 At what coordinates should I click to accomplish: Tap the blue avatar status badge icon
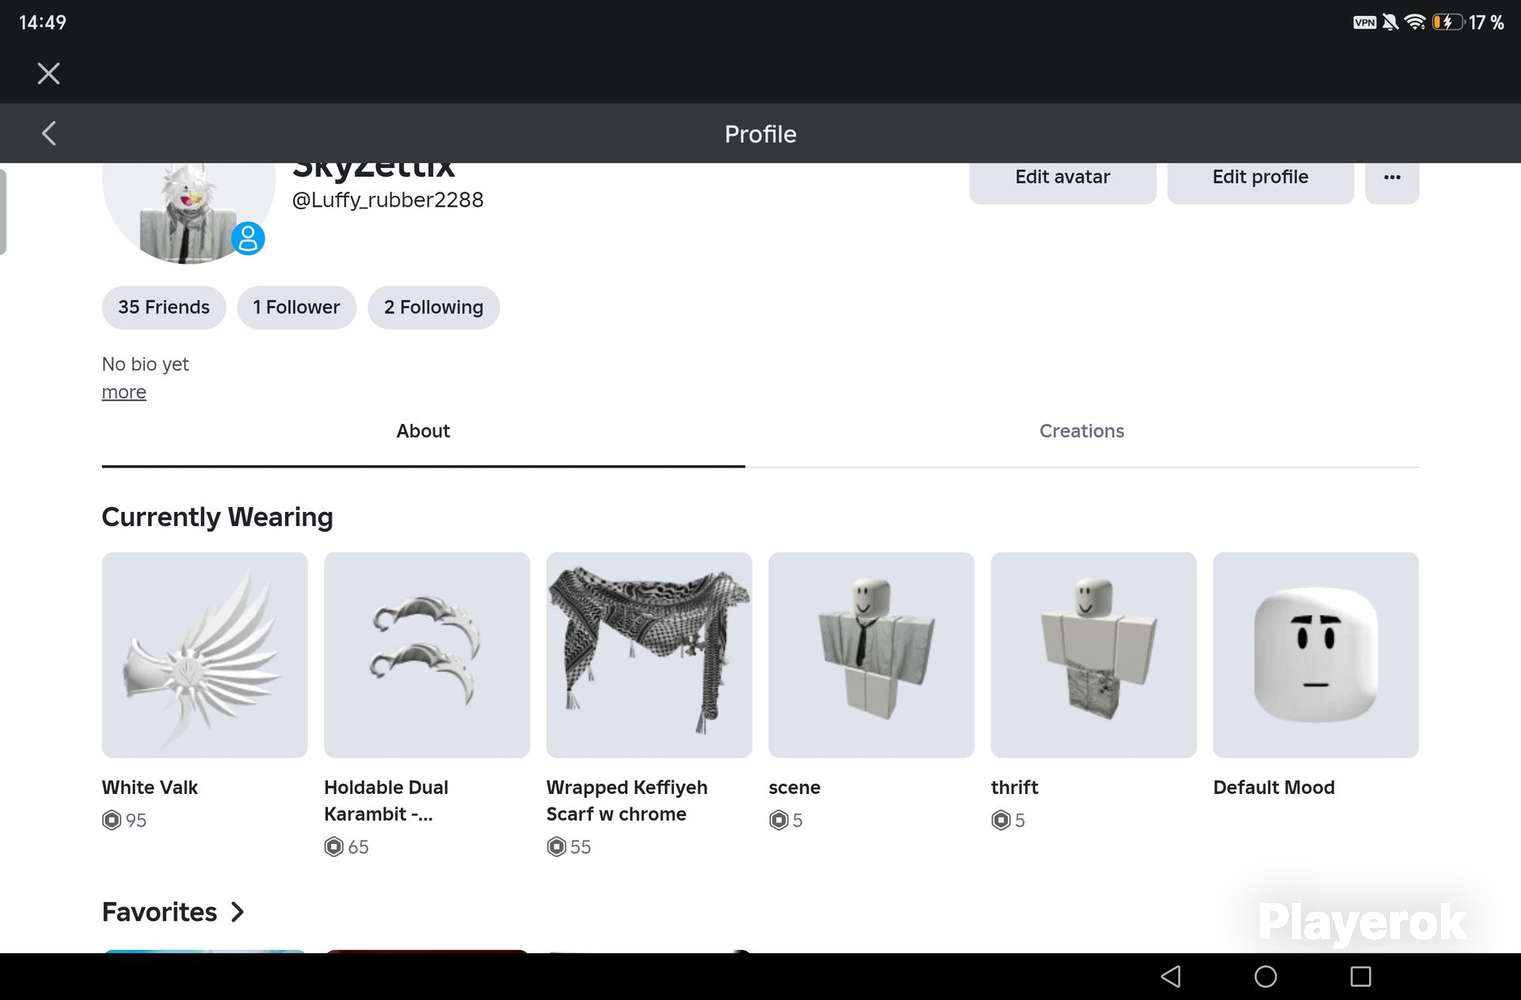click(248, 238)
